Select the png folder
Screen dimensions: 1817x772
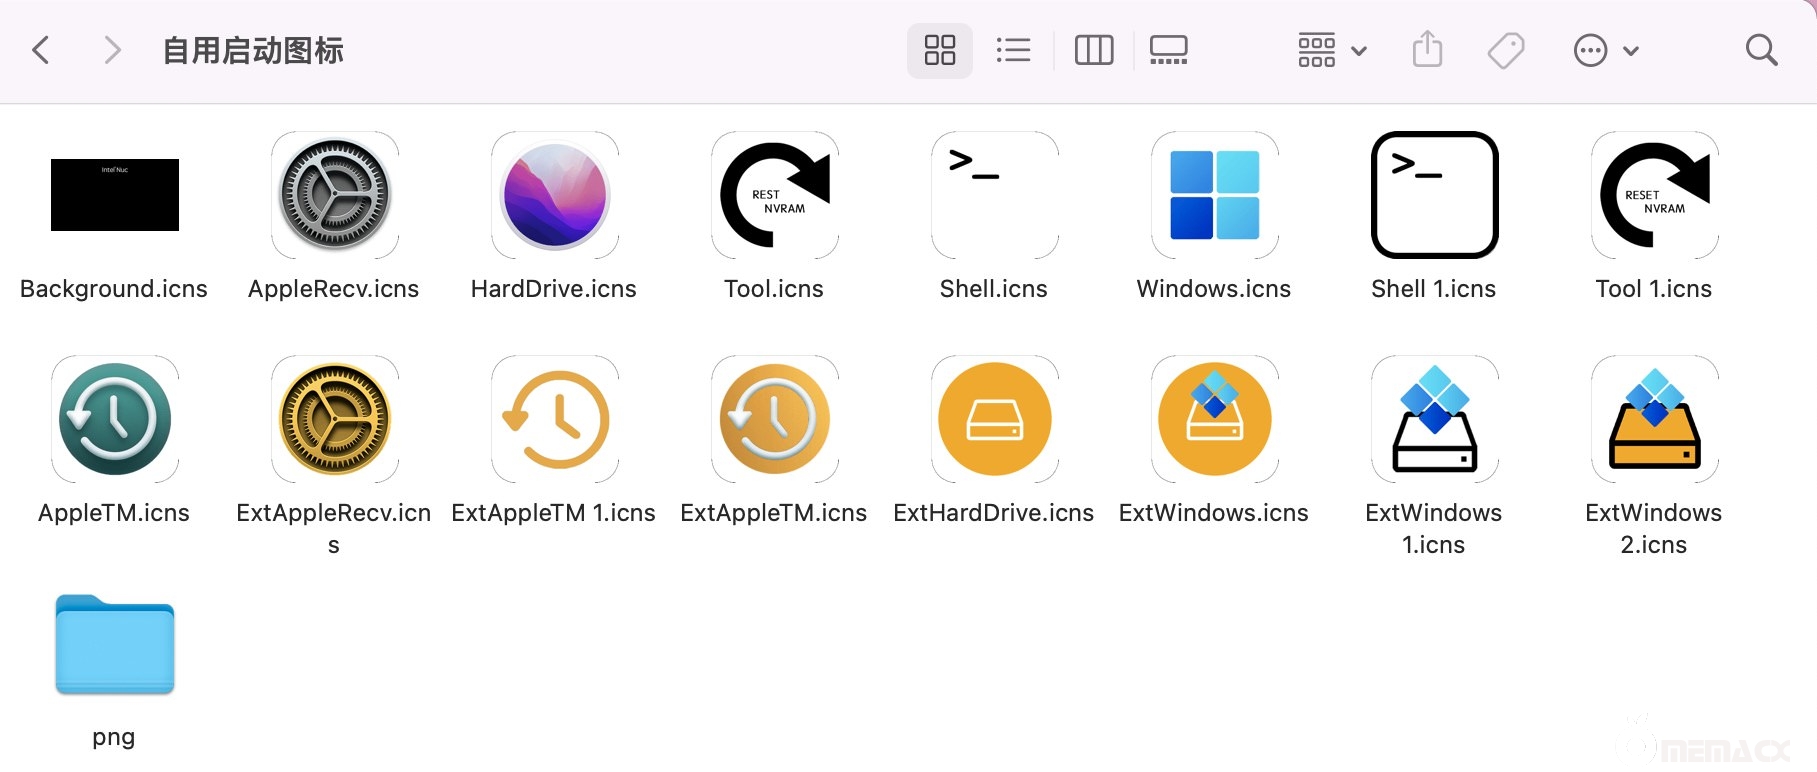pyautogui.click(x=115, y=645)
